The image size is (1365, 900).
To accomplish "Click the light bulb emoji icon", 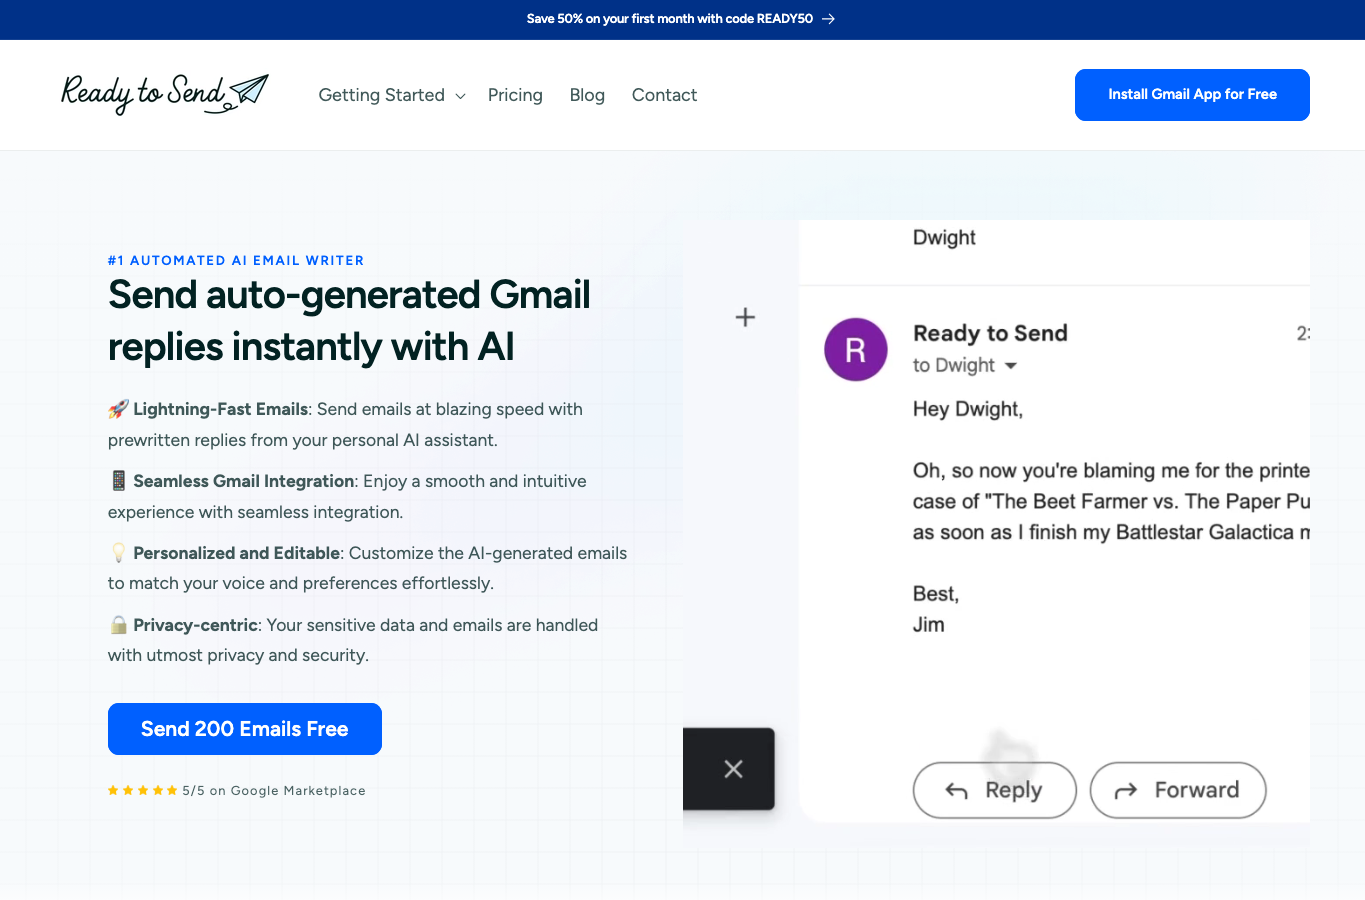I will coord(118,553).
